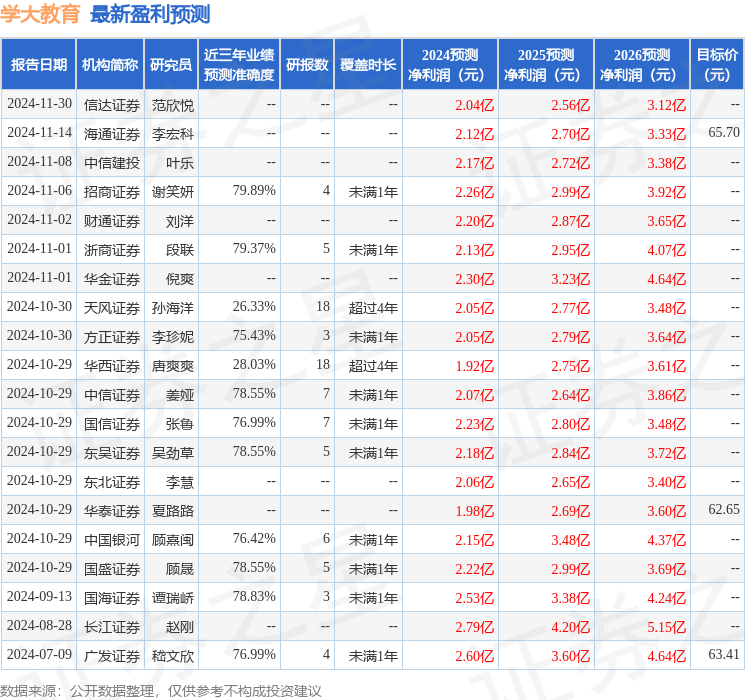The height and width of the screenshot is (700, 745).
Task: Click the 最新盈利预测 title text
Action: click(150, 14)
